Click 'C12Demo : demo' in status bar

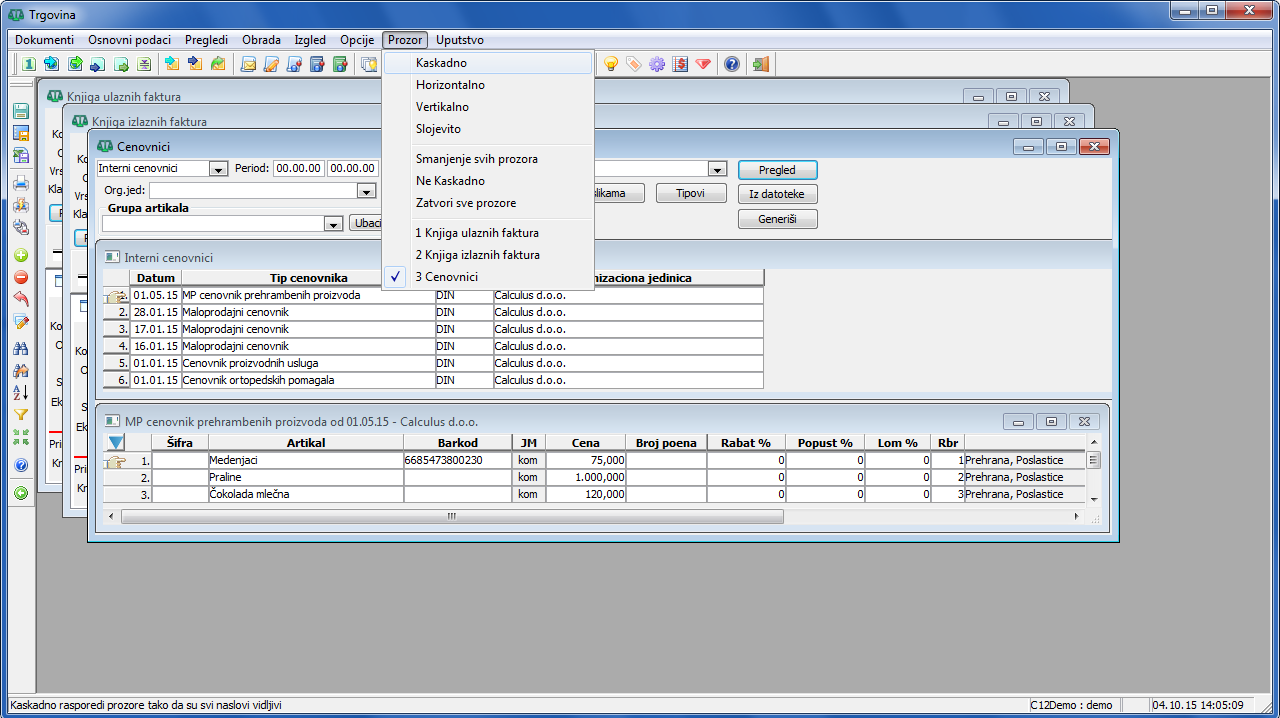click(x=1071, y=705)
